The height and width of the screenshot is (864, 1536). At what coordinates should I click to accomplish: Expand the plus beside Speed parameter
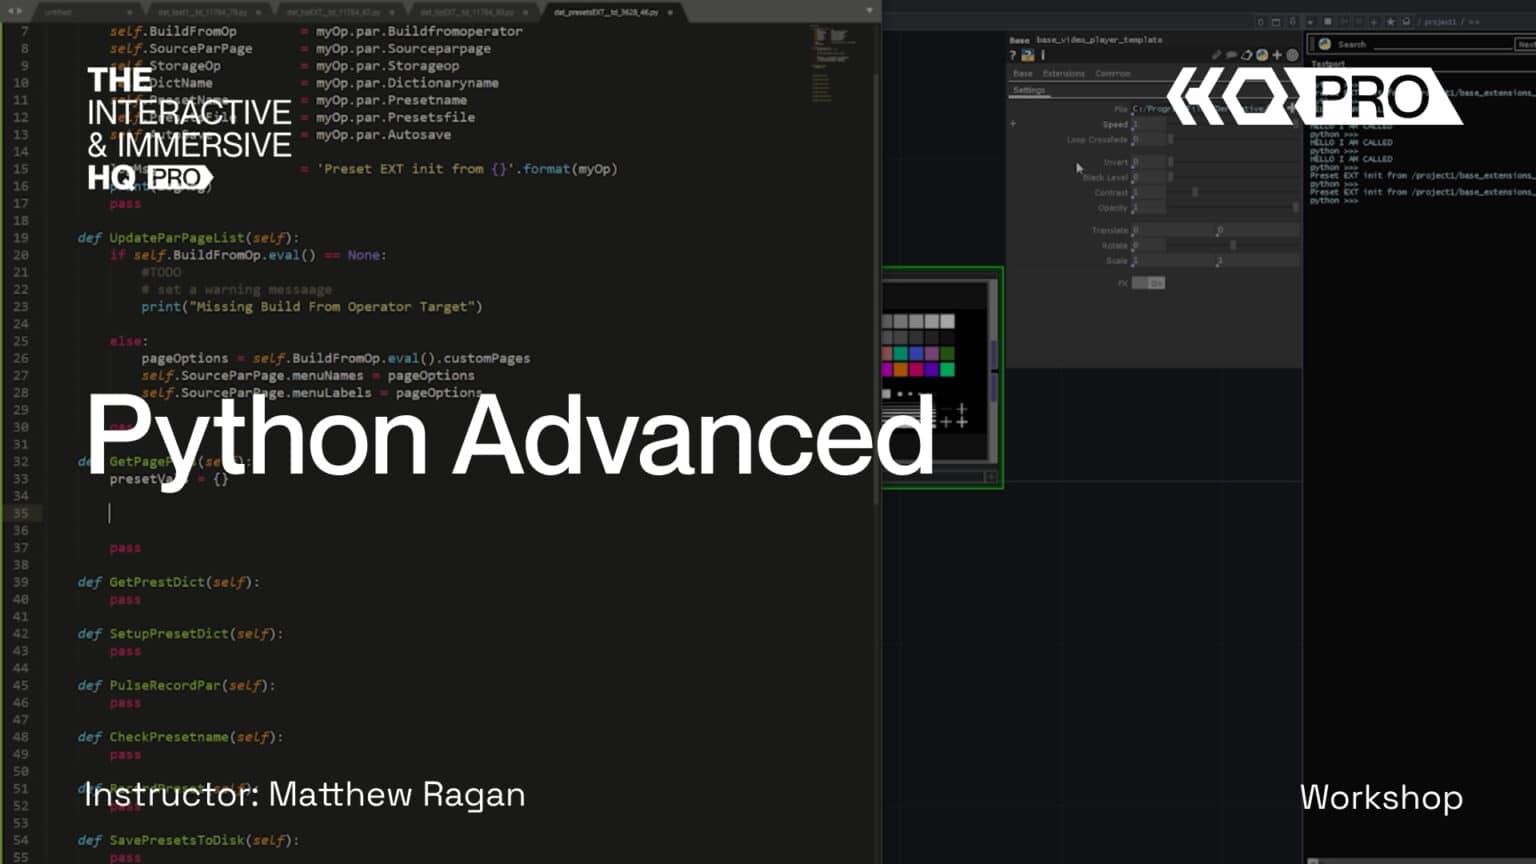tap(1013, 124)
